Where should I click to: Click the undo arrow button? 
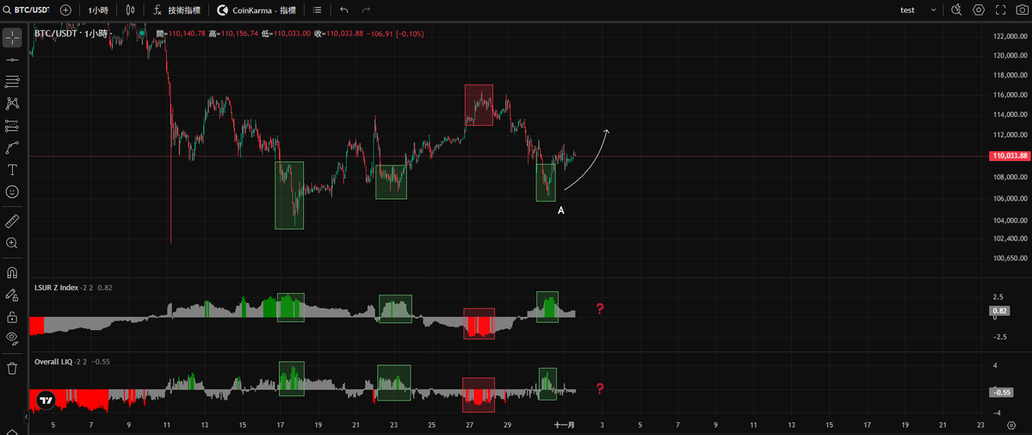[x=344, y=10]
